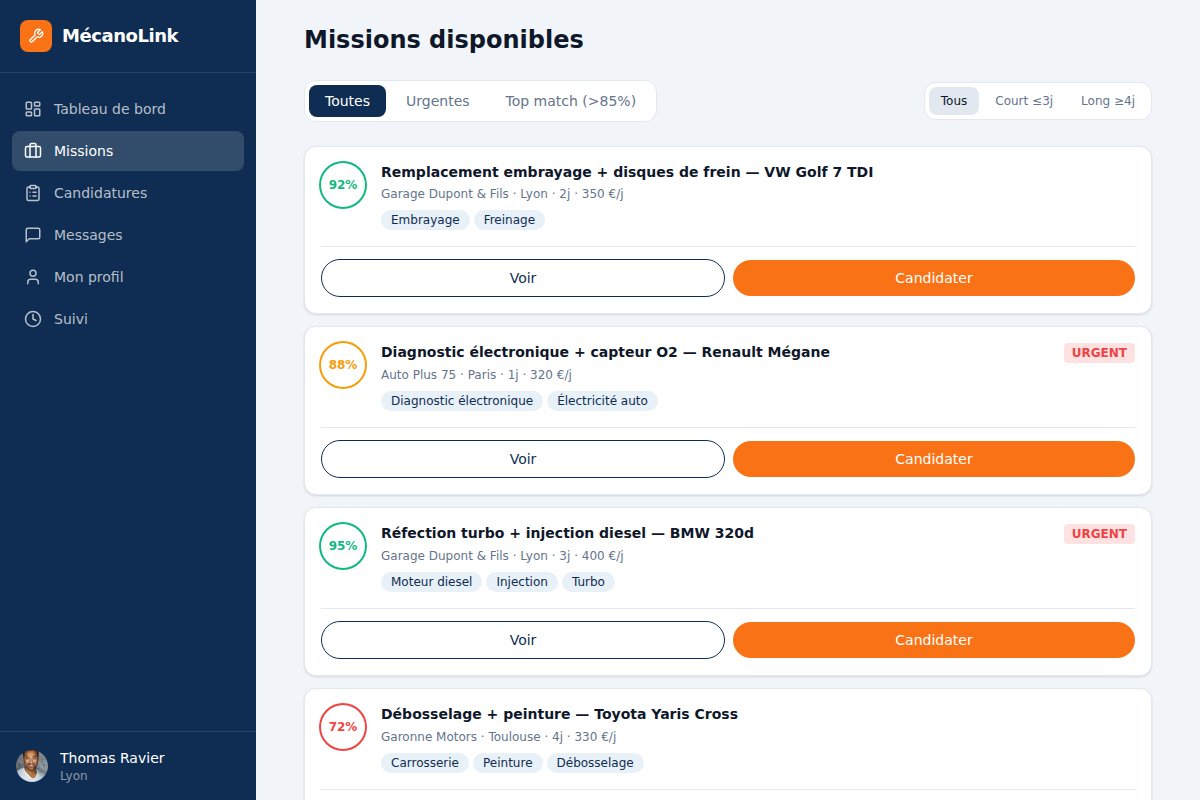This screenshot has width=1200, height=800.
Task: Click the Freinage skill tag
Action: 509,220
